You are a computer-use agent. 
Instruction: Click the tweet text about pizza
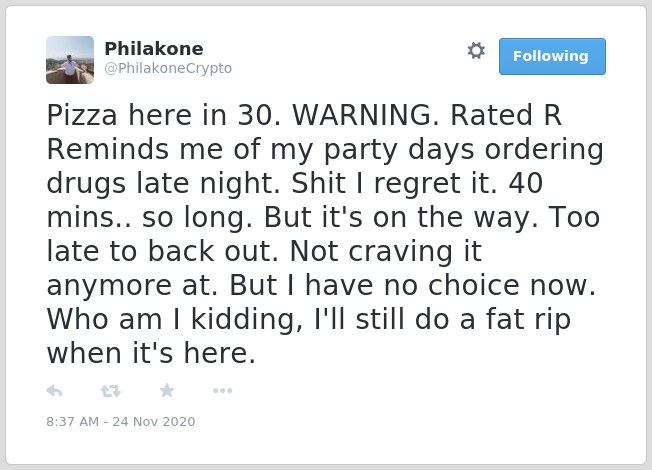325,234
